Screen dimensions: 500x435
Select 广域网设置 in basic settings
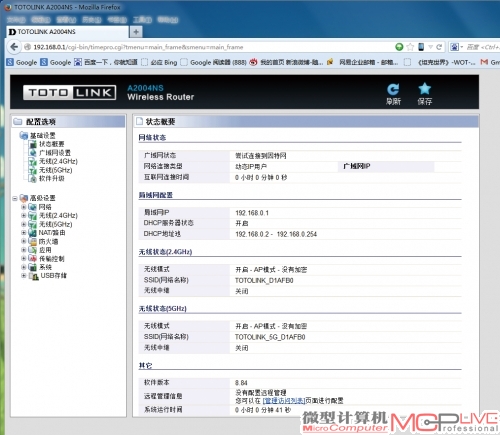point(55,153)
